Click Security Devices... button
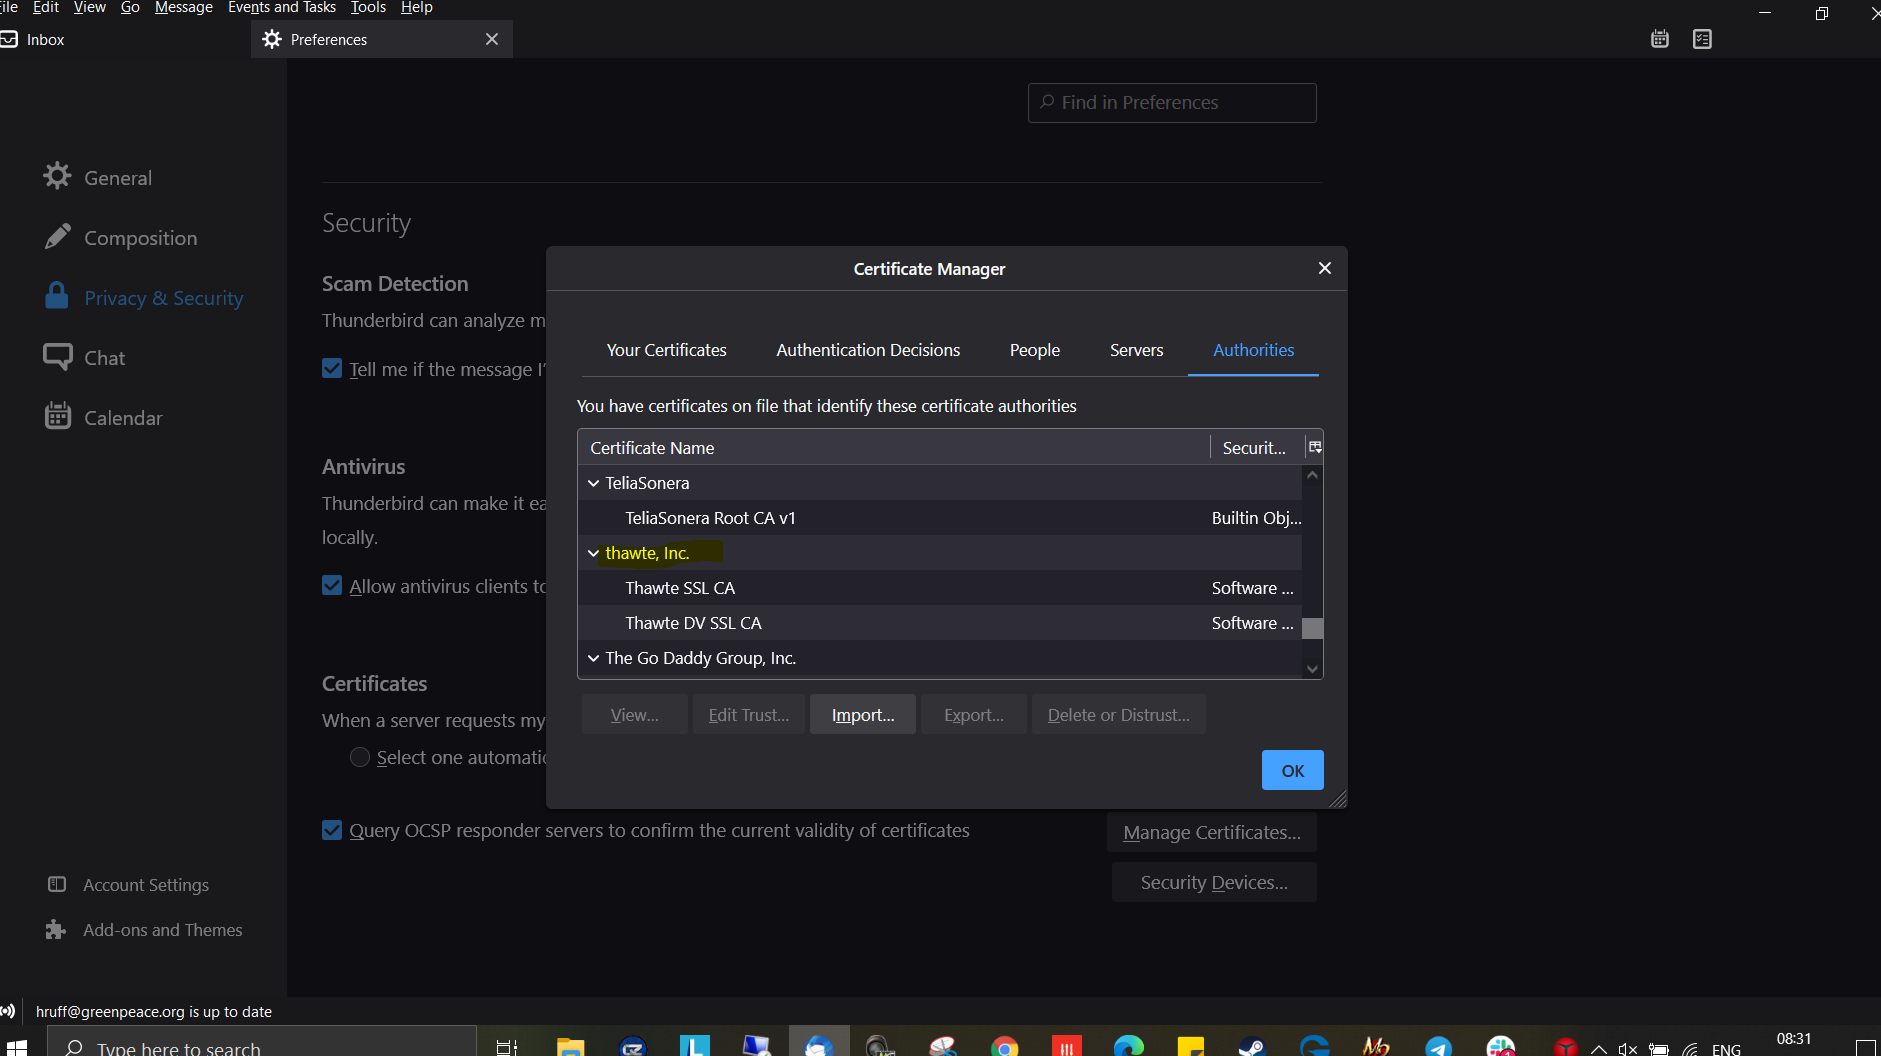 (1214, 882)
